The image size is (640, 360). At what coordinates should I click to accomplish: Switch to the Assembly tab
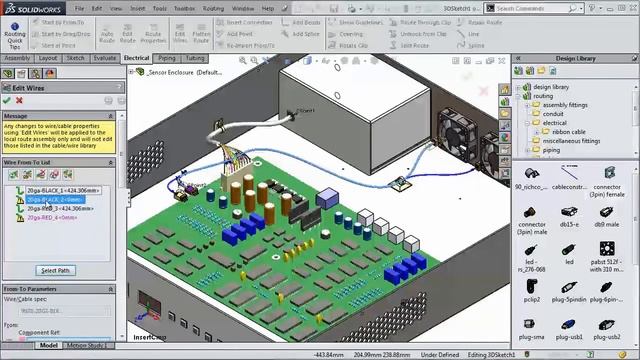coord(17,58)
